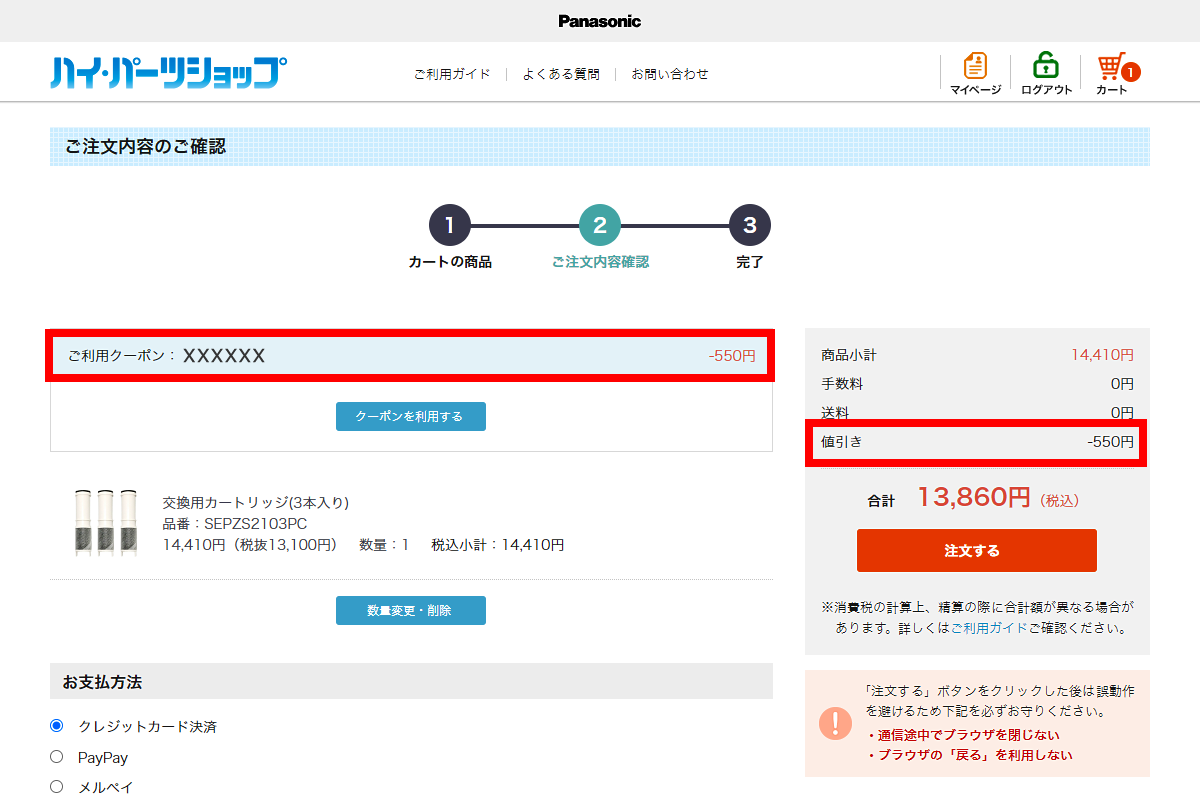Open the shopping cart icon

coord(1112,67)
